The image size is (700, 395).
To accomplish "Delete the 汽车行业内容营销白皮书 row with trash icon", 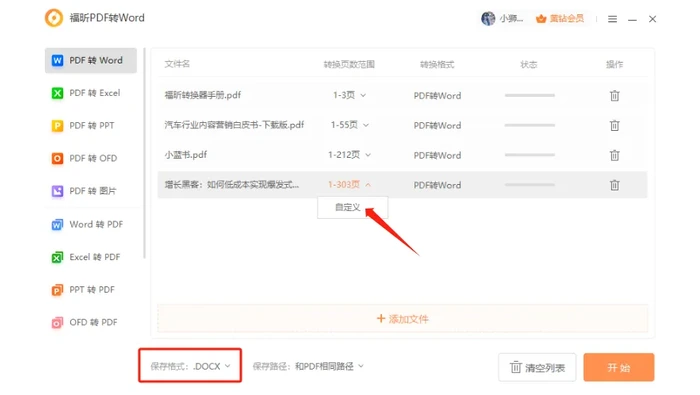I will pyautogui.click(x=614, y=125).
